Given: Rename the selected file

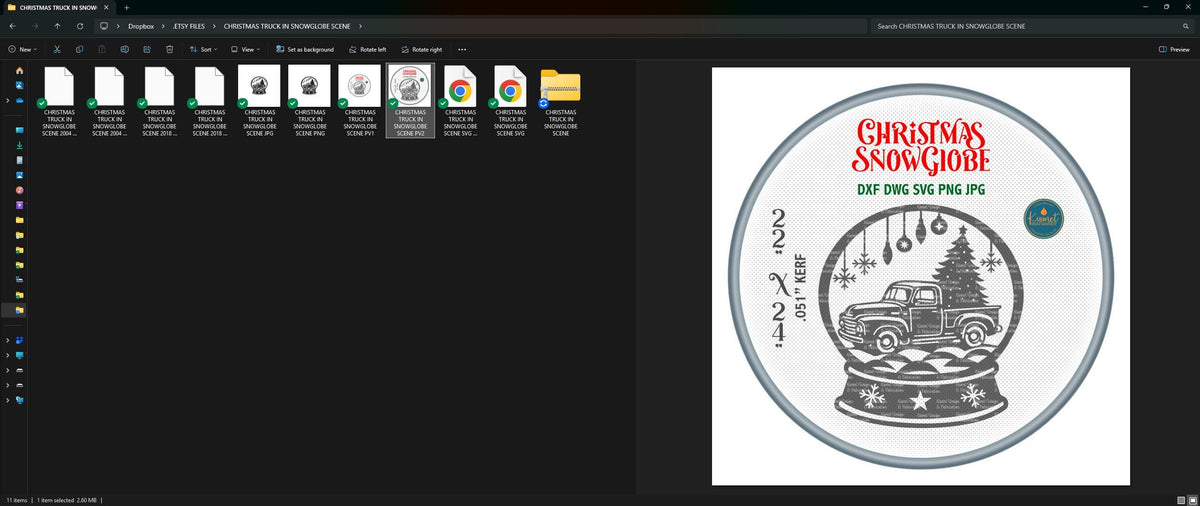Looking at the screenshot, I should pos(124,49).
